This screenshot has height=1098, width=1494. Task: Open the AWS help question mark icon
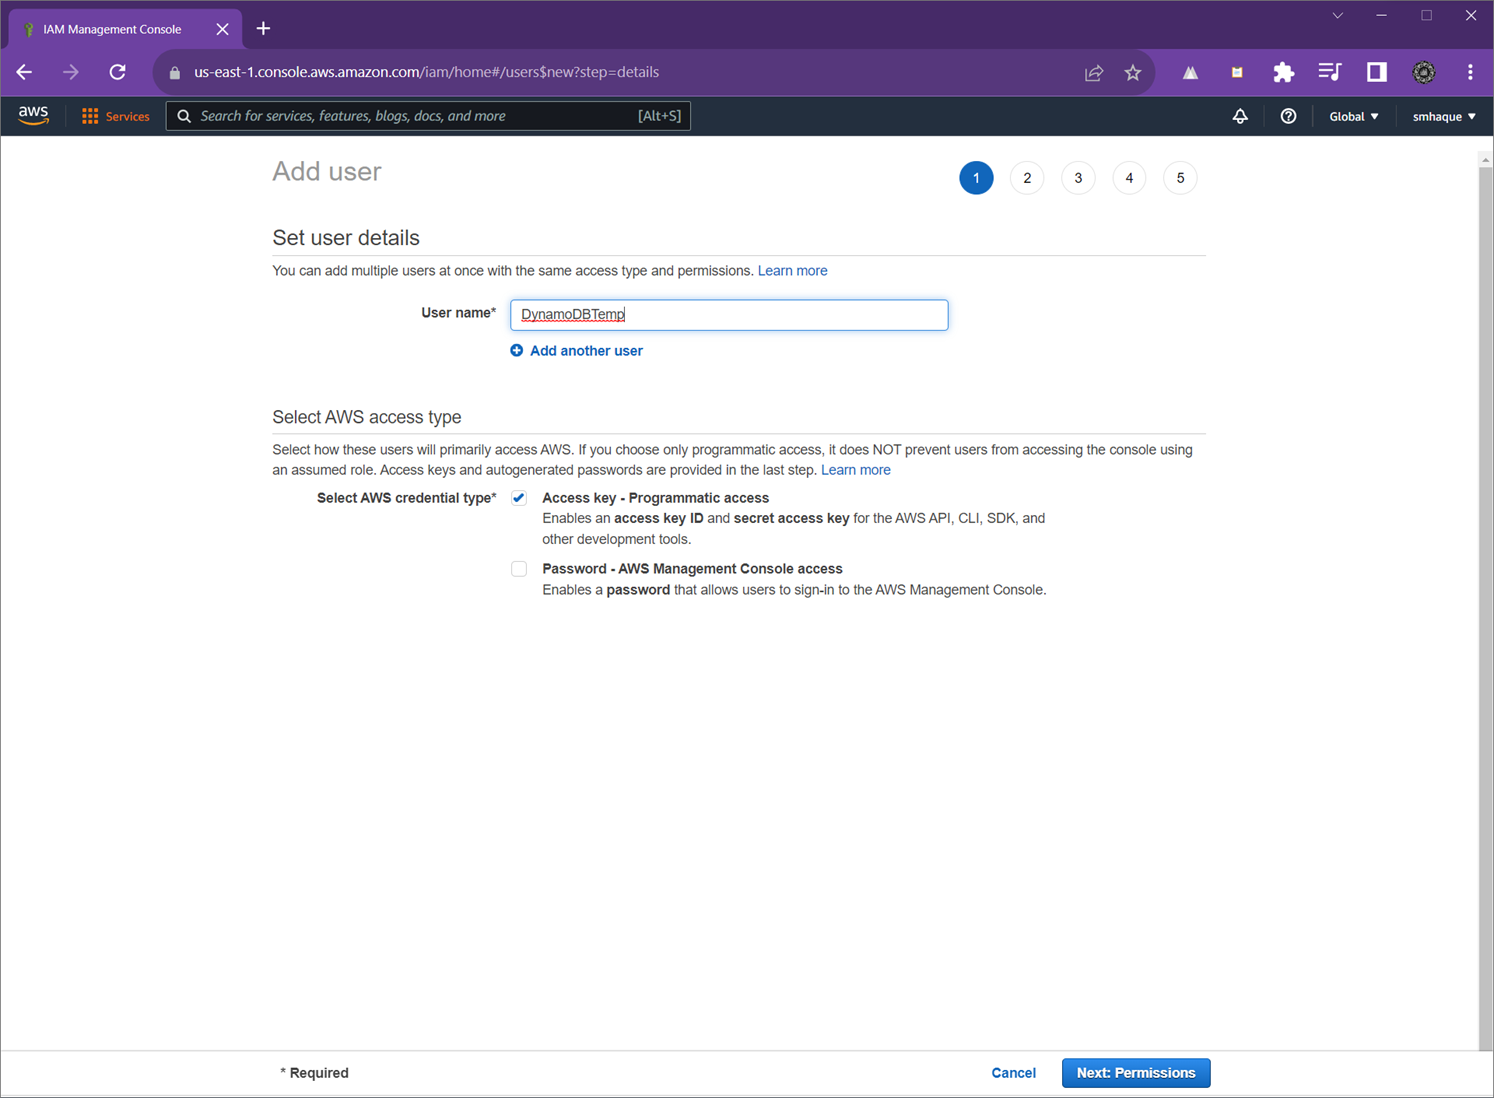pos(1288,116)
